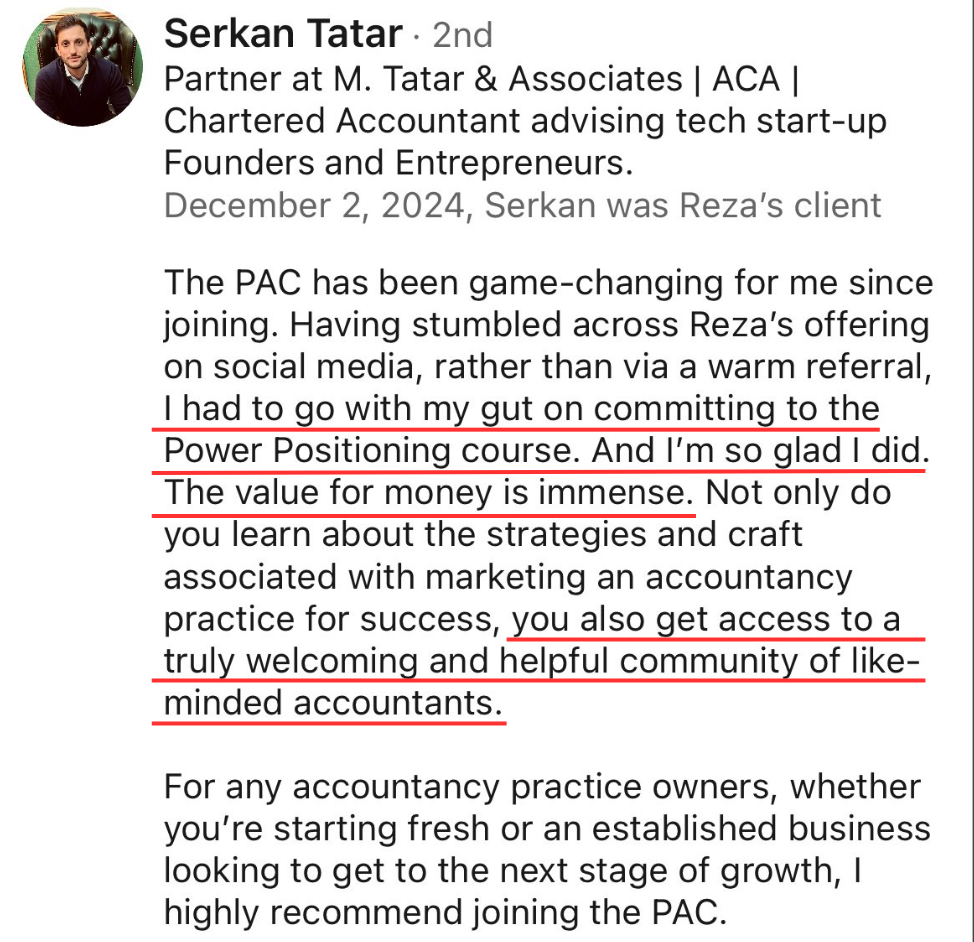Image resolution: width=974 pixels, height=942 pixels.
Task: Click Serkan Tatar's profile photo
Action: click(82, 70)
